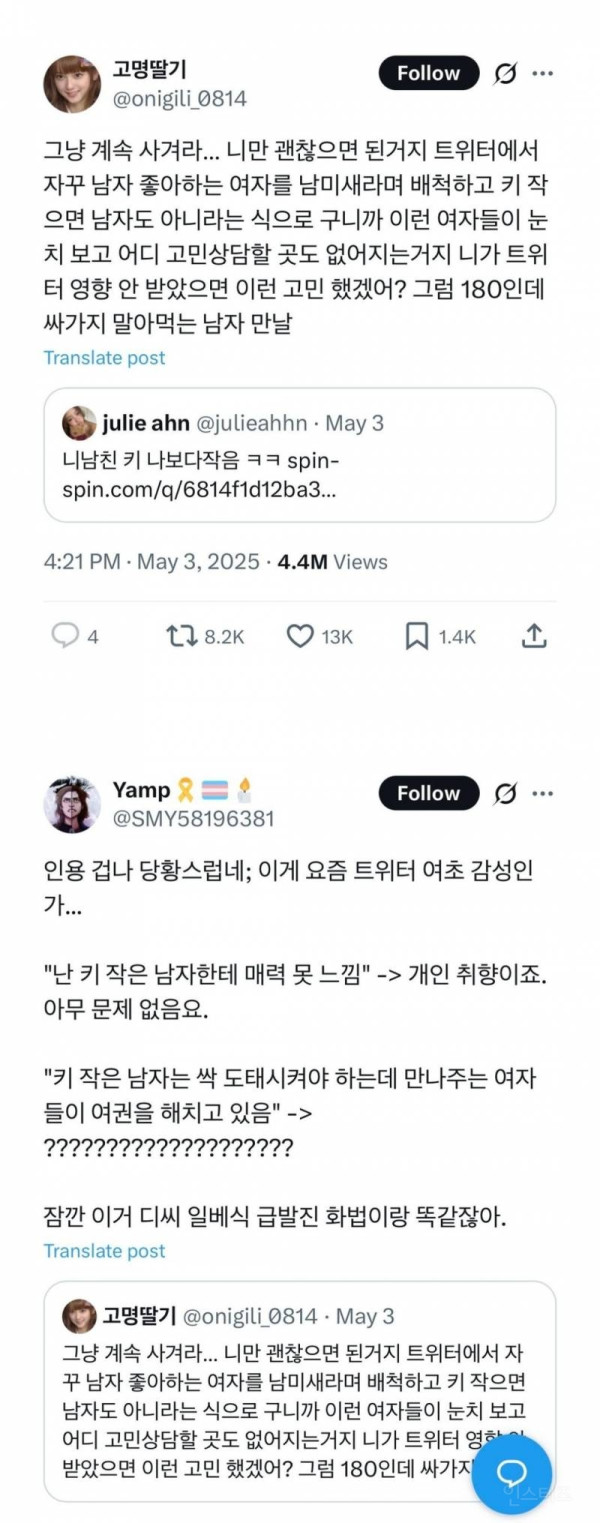The width and height of the screenshot is (600, 1523).
Task: Open more options on 고명딸기's post
Action: tap(543, 74)
